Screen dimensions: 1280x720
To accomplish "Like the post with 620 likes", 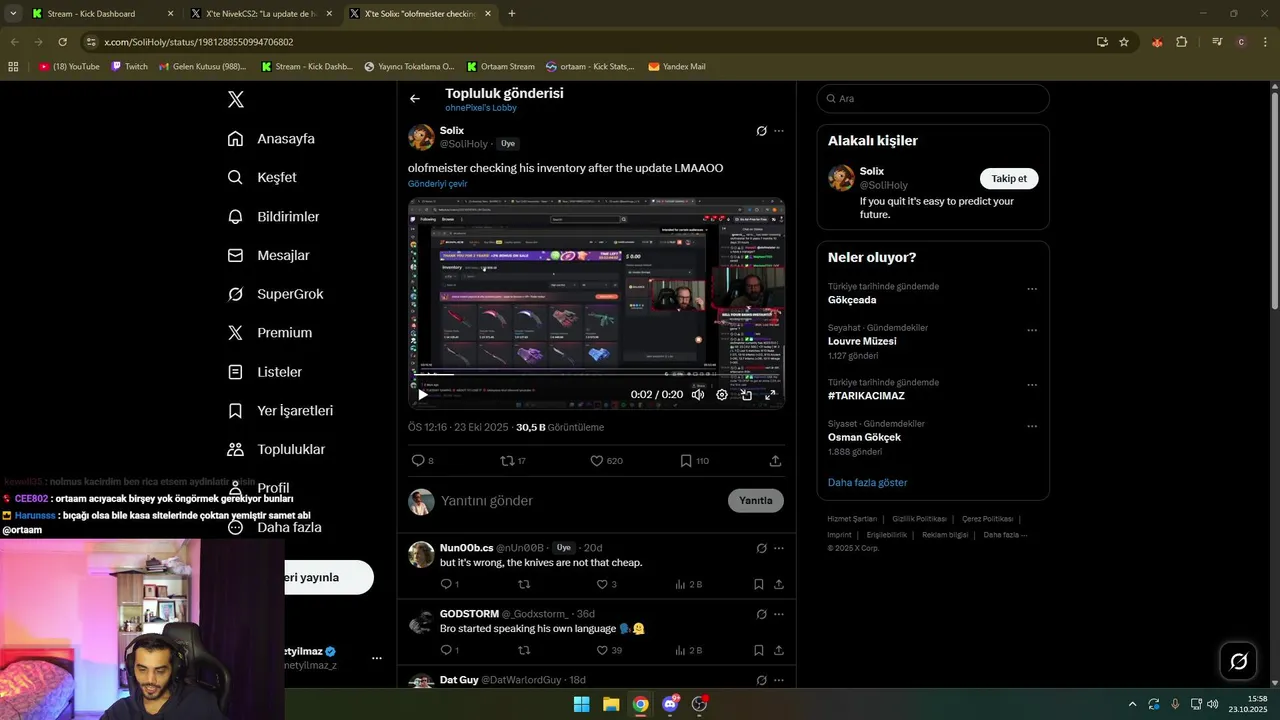I will pyautogui.click(x=606, y=461).
